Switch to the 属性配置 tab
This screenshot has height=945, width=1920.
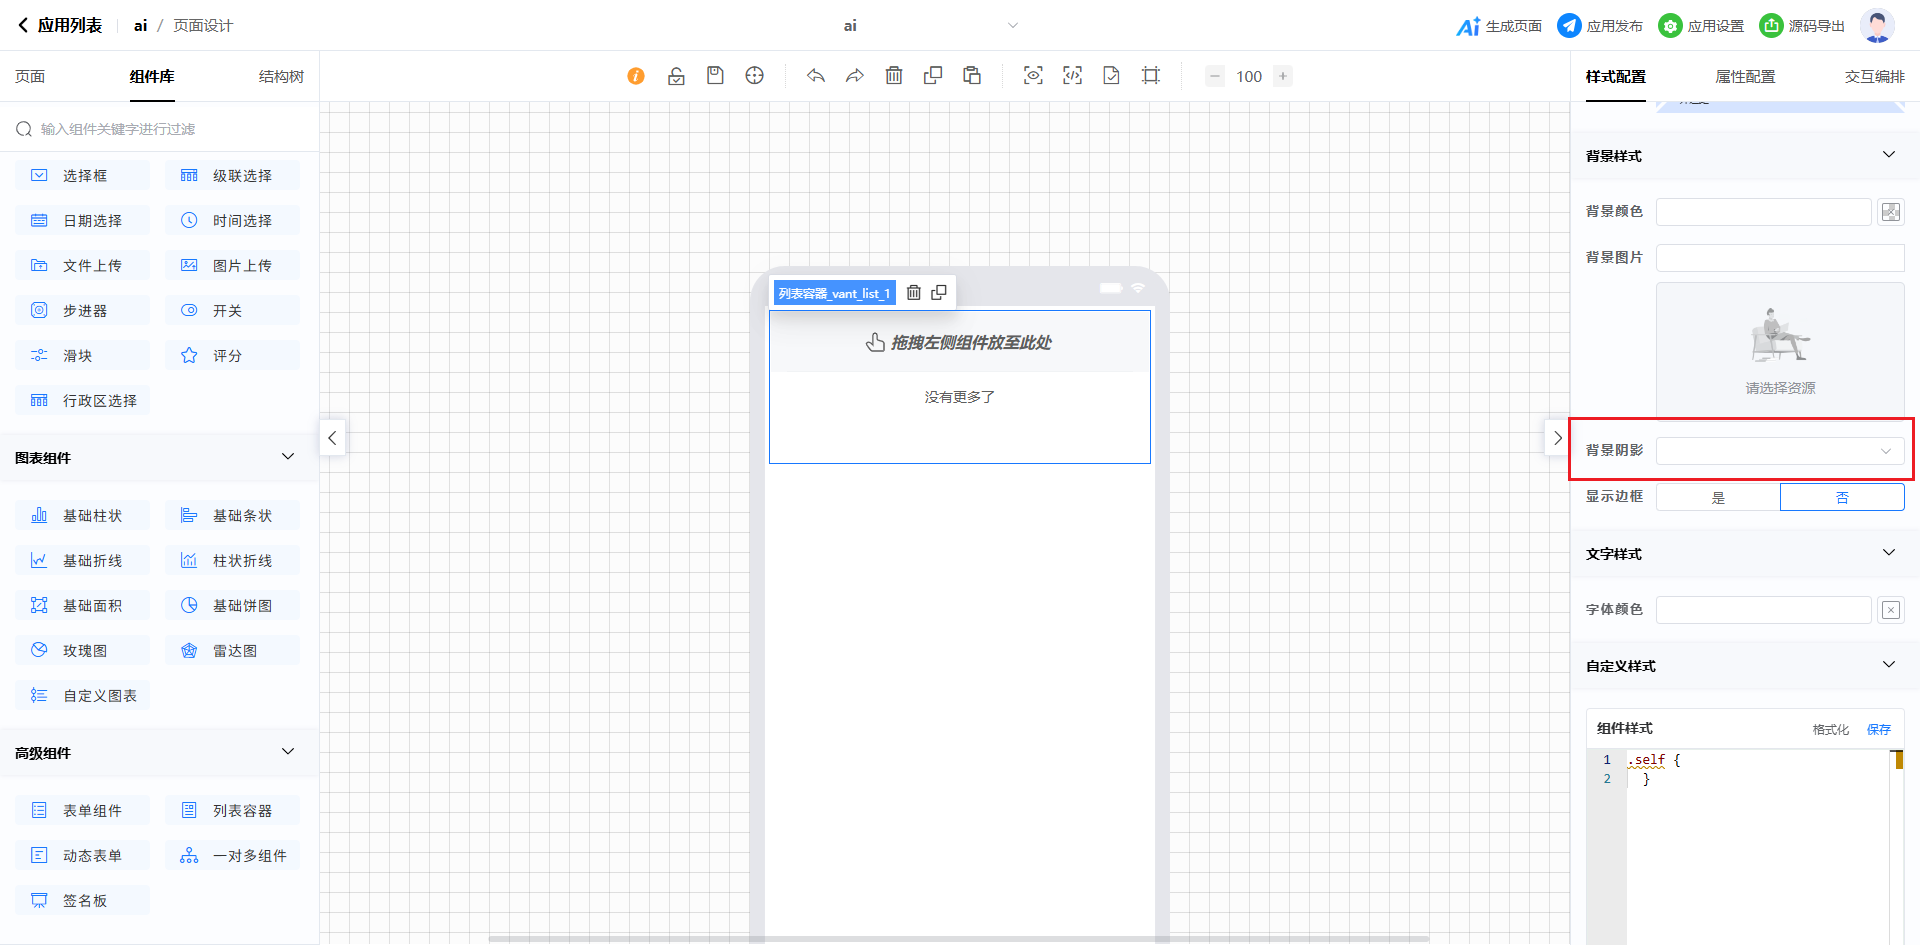pos(1745,77)
